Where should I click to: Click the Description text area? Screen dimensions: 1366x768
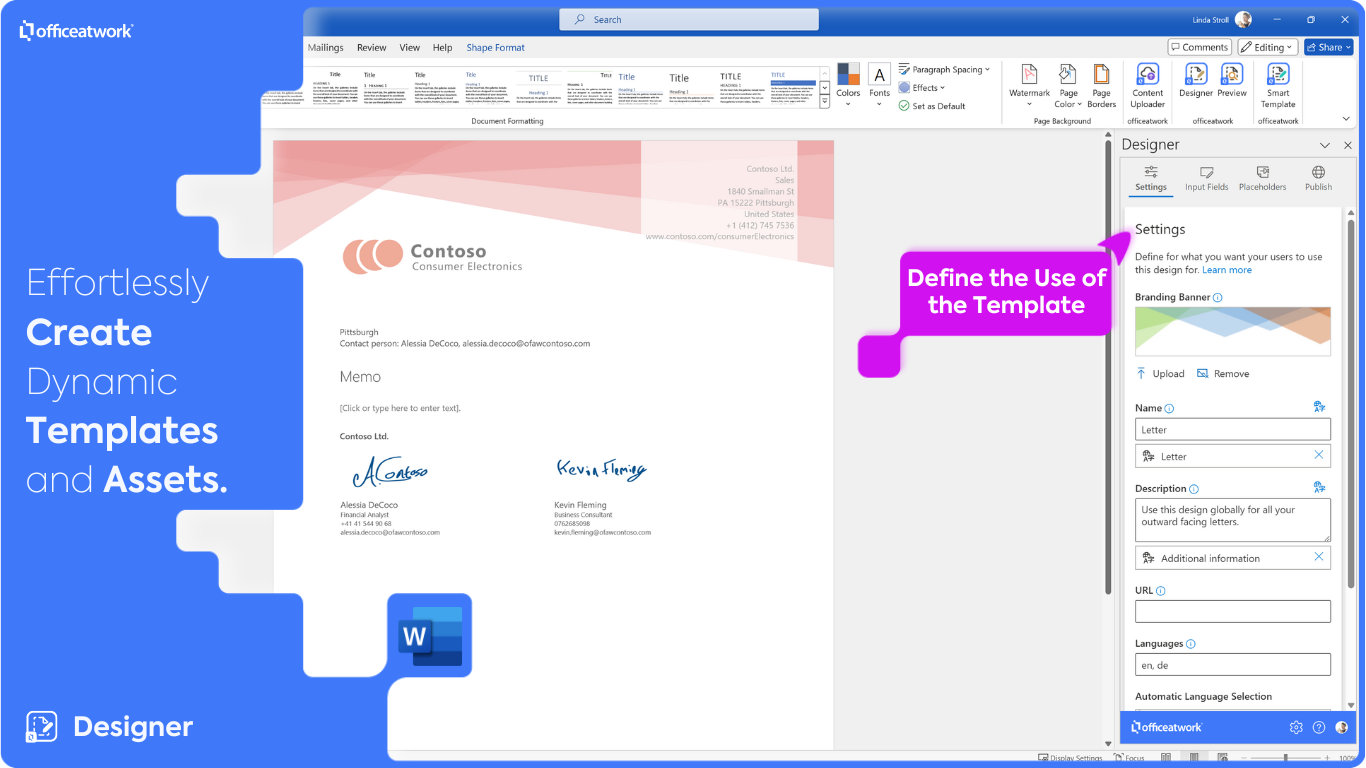1233,520
